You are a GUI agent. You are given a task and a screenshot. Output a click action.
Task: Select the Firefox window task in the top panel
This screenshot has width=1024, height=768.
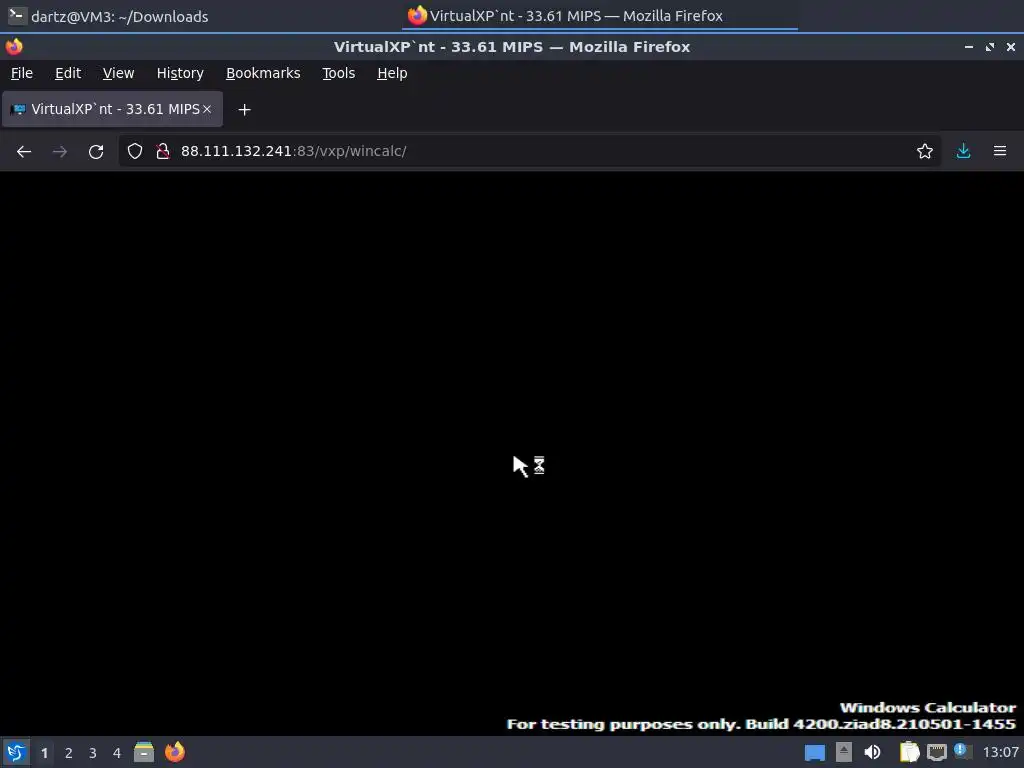600,16
